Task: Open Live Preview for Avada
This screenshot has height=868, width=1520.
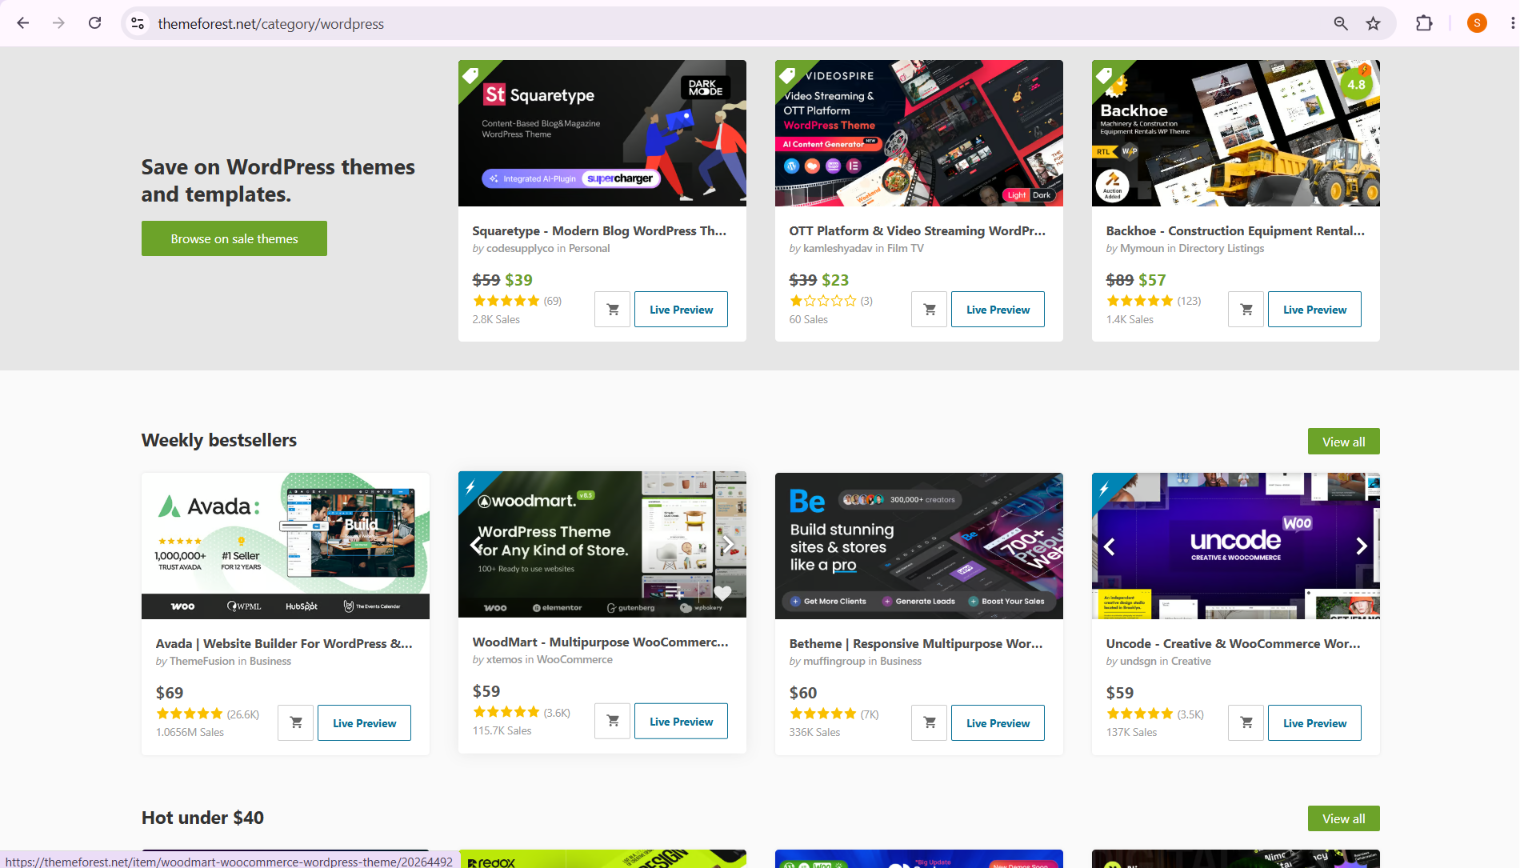Action: coord(364,723)
